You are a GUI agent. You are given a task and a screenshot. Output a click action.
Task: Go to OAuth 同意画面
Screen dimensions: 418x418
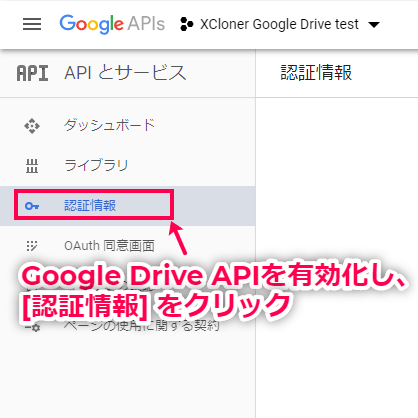[x=109, y=246]
